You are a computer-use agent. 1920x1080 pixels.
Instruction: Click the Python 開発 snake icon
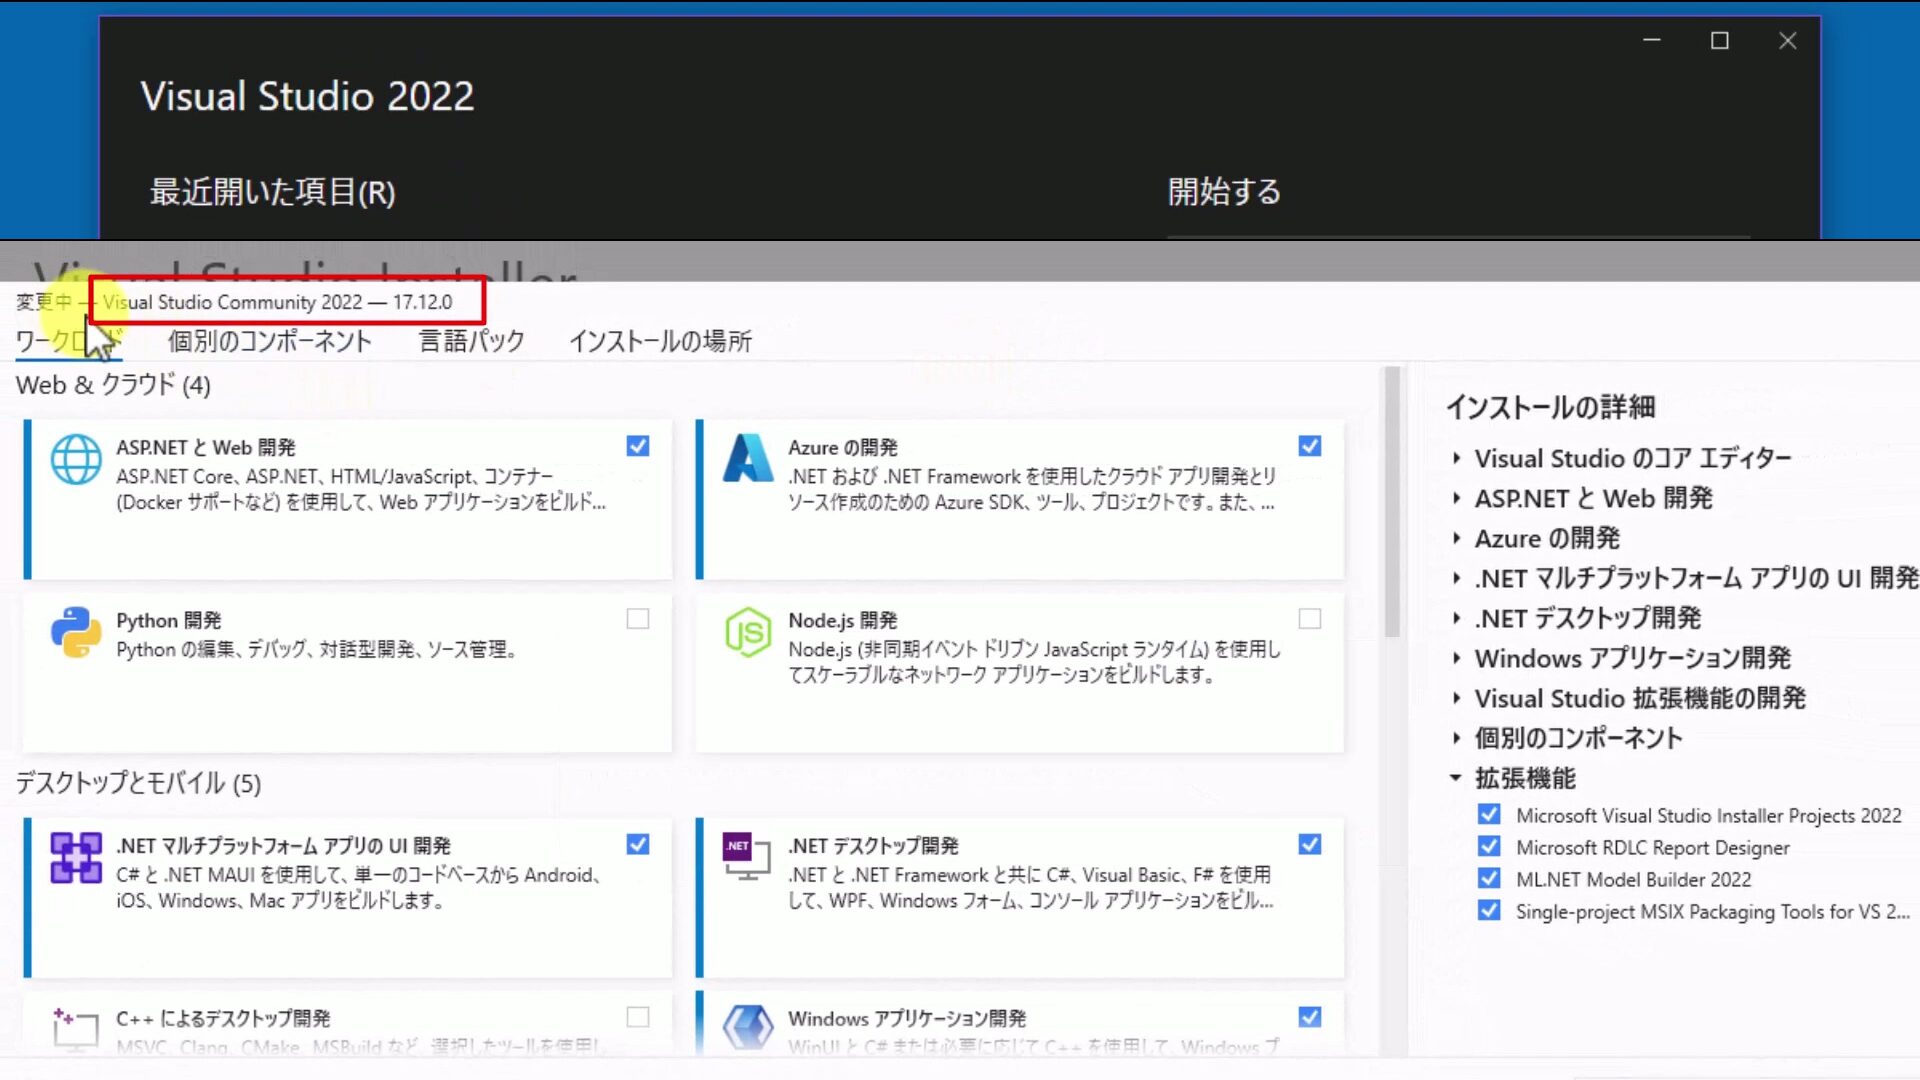(76, 632)
